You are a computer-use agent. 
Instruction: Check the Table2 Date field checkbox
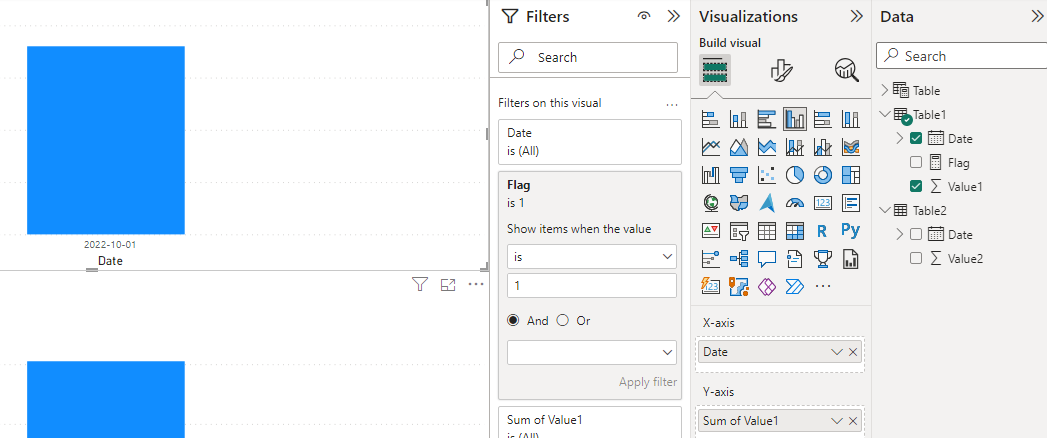pyautogui.click(x=916, y=234)
